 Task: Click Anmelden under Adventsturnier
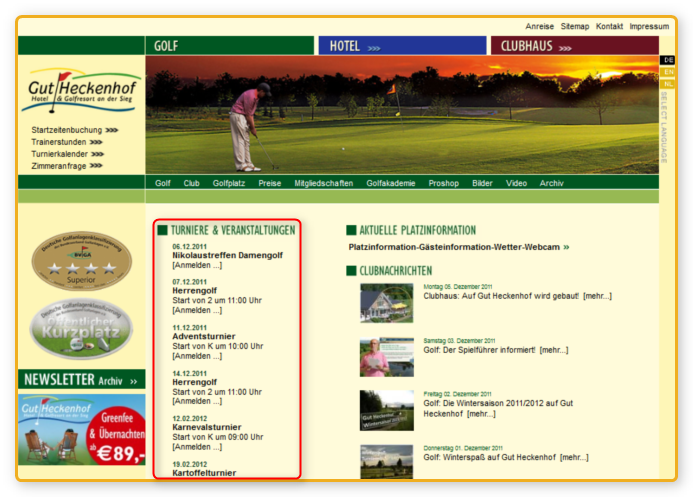click(197, 356)
